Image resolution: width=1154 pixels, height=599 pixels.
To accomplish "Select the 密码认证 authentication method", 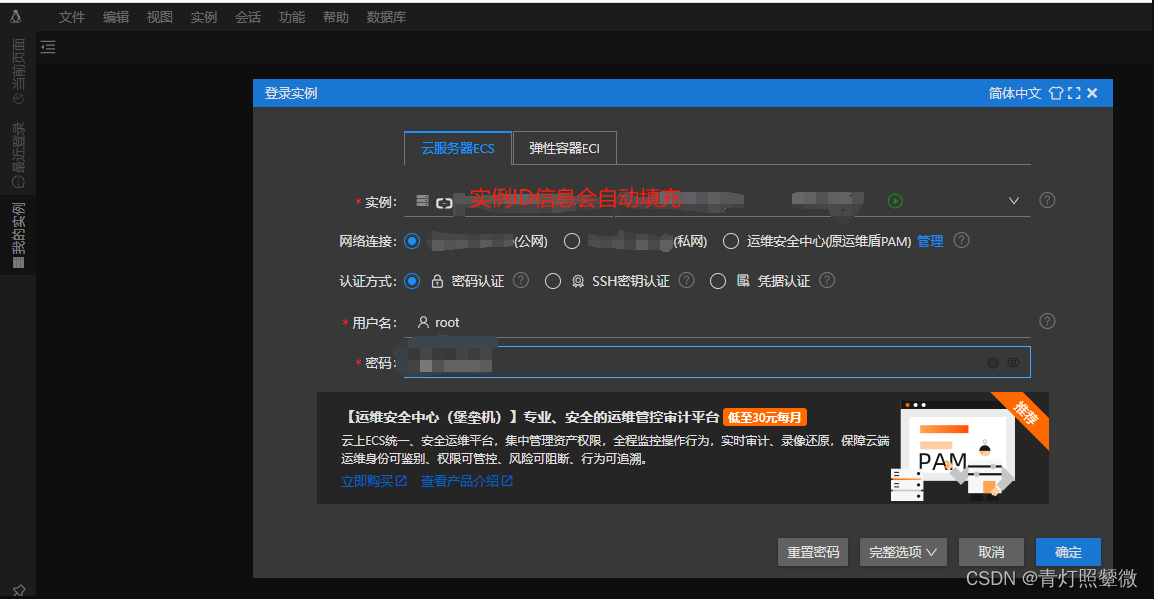I will pos(412,281).
